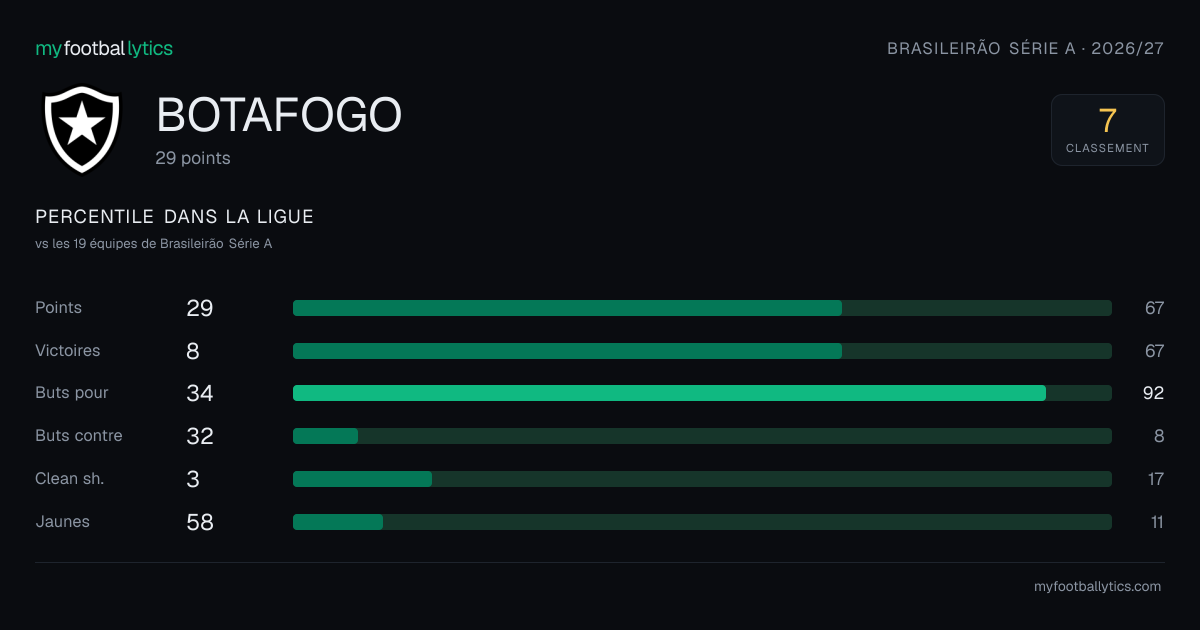Screen dimensions: 1200x630
Task: Click the Jaunes percentile bar
Action: 702,522
